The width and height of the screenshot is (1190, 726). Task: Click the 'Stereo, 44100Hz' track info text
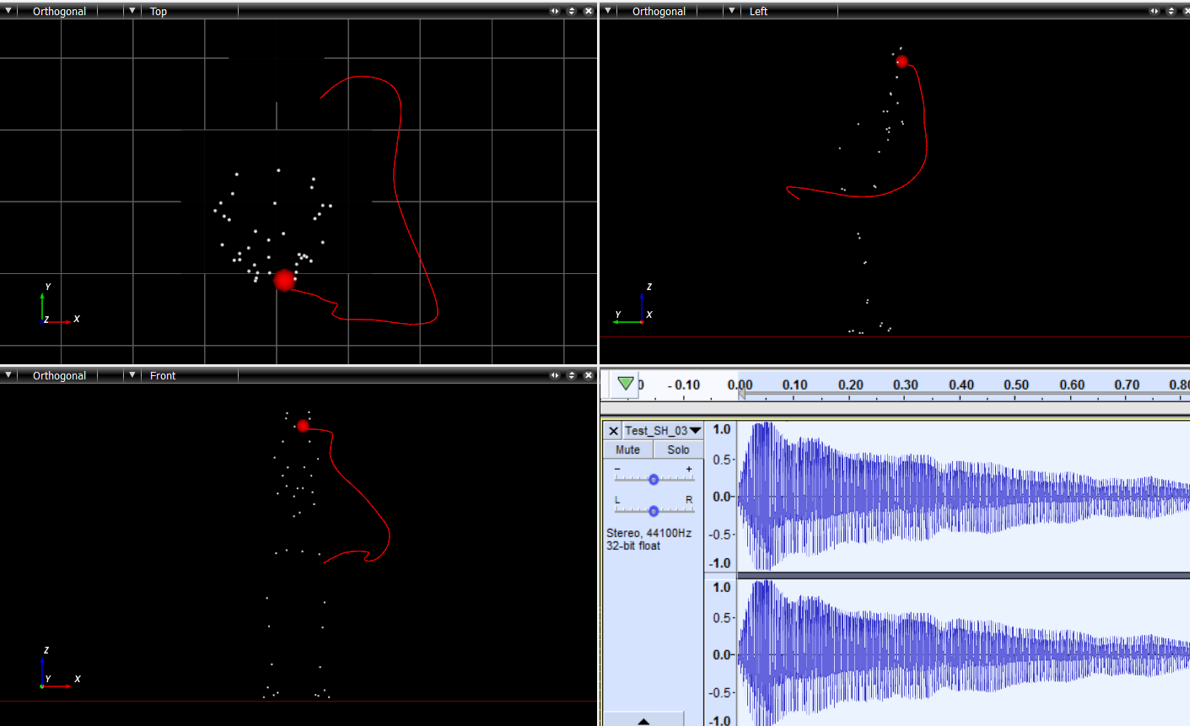pos(649,533)
